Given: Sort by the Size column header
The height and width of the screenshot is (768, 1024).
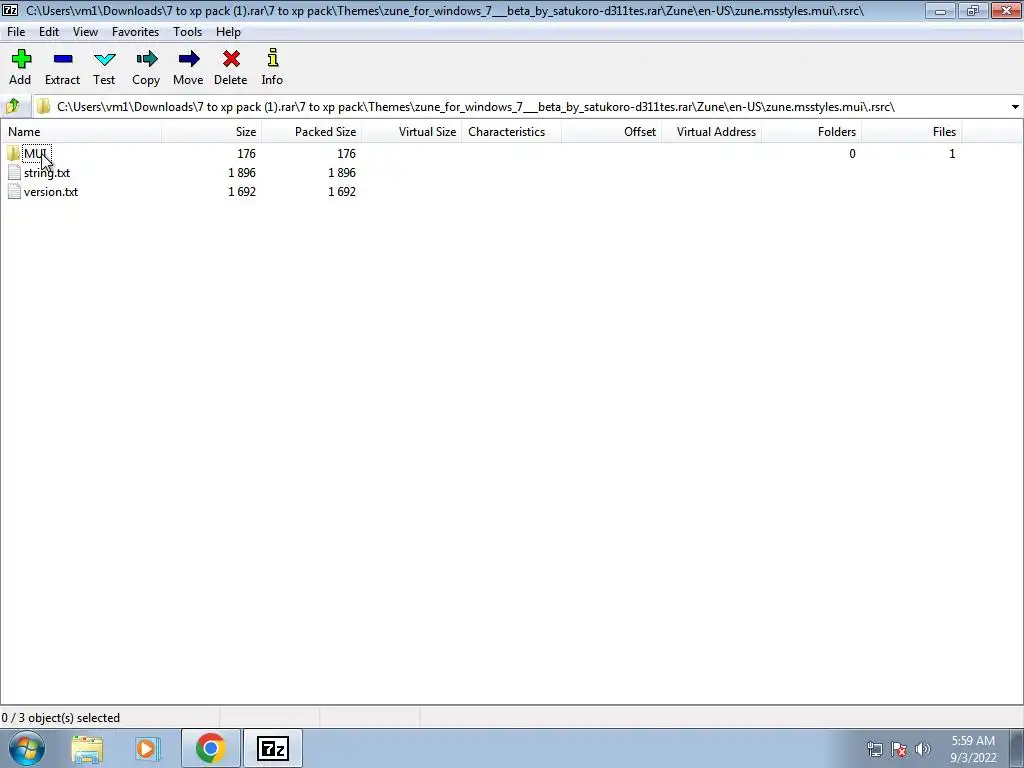Looking at the screenshot, I should (x=212, y=131).
